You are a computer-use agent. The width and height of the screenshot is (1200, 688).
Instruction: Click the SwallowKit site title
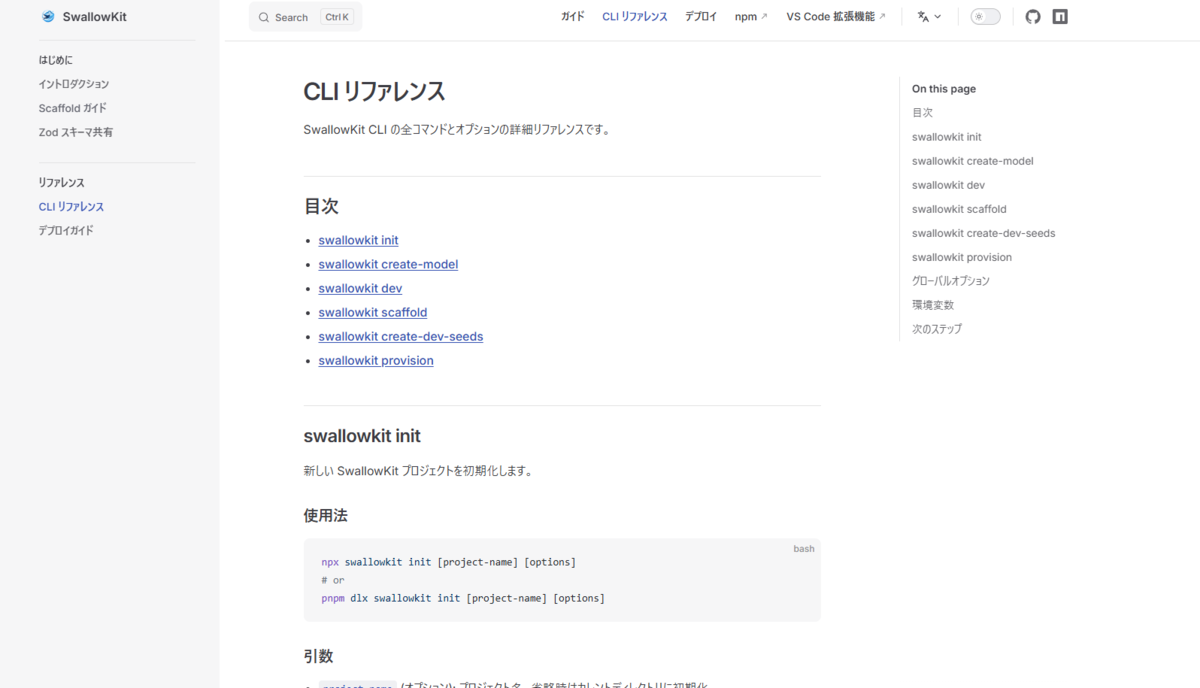pos(94,17)
